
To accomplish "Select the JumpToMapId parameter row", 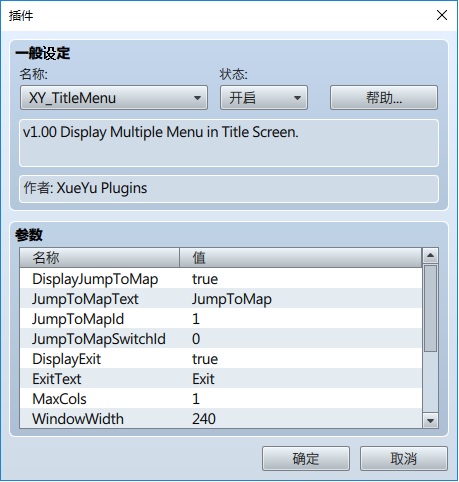I will coord(221,319).
